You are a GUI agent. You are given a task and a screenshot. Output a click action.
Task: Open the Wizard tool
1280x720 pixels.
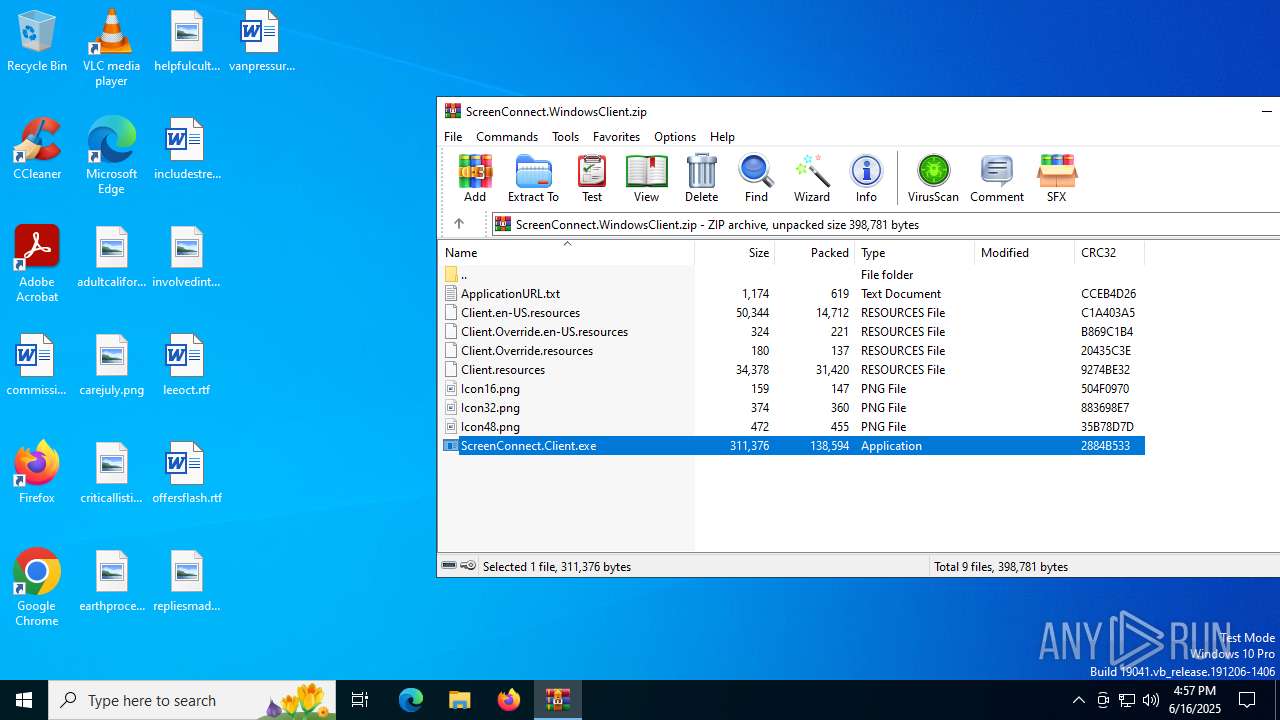tap(812, 179)
